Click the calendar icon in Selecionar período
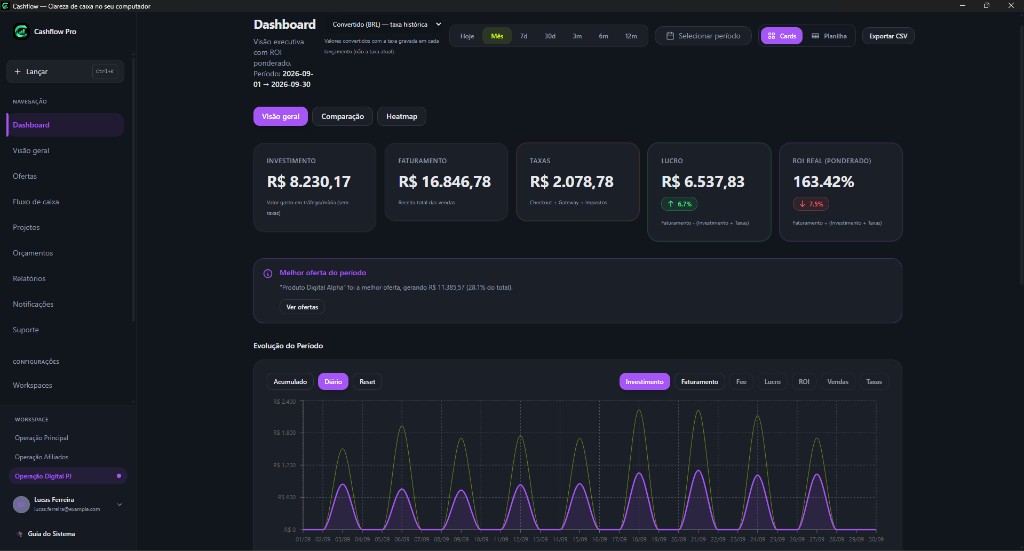Screen dimensions: 1024x551 pos(669,36)
